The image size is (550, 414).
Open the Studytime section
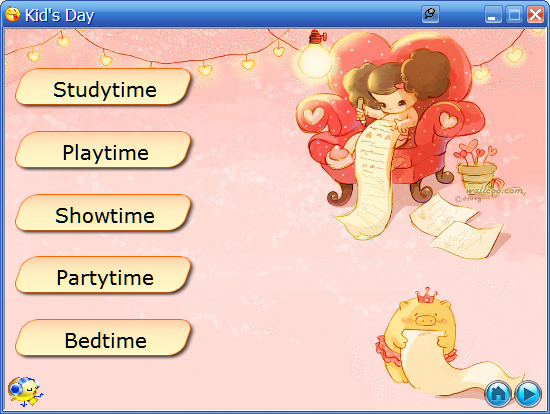103,87
